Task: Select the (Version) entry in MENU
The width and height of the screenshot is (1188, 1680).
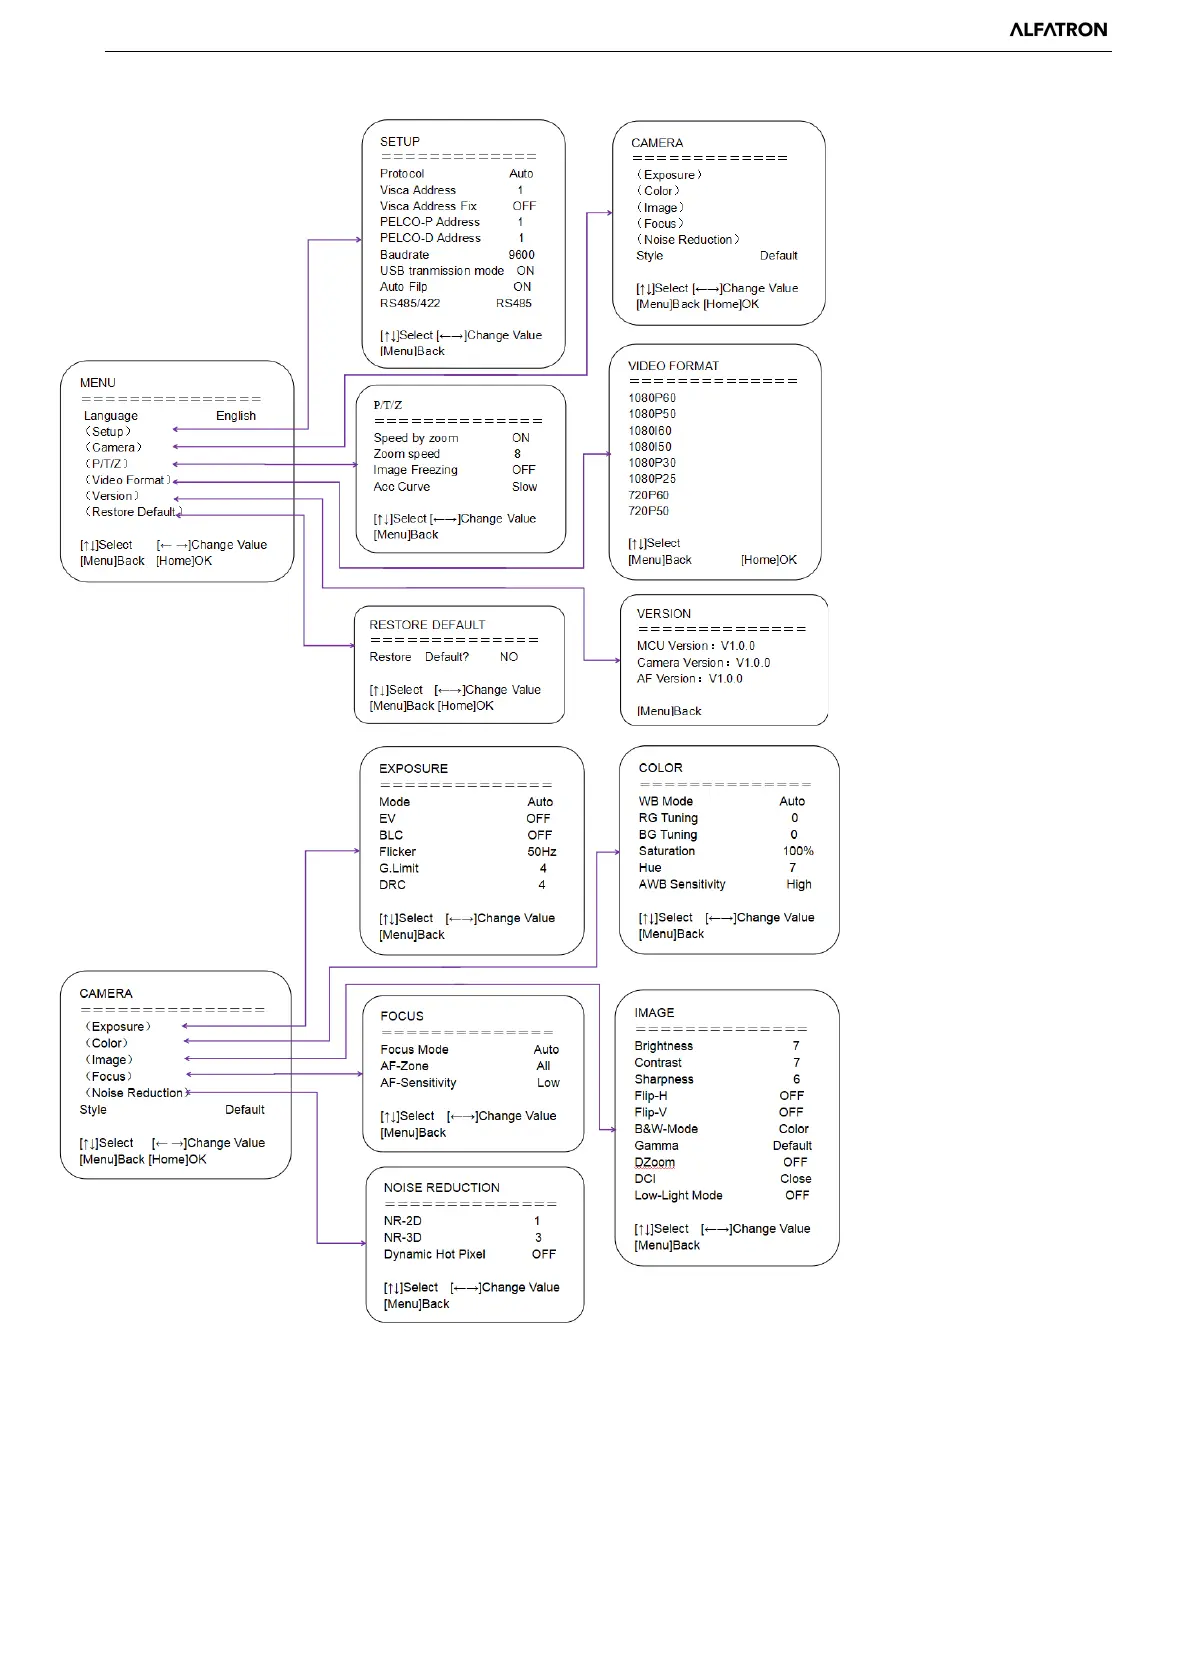Action: (112, 496)
